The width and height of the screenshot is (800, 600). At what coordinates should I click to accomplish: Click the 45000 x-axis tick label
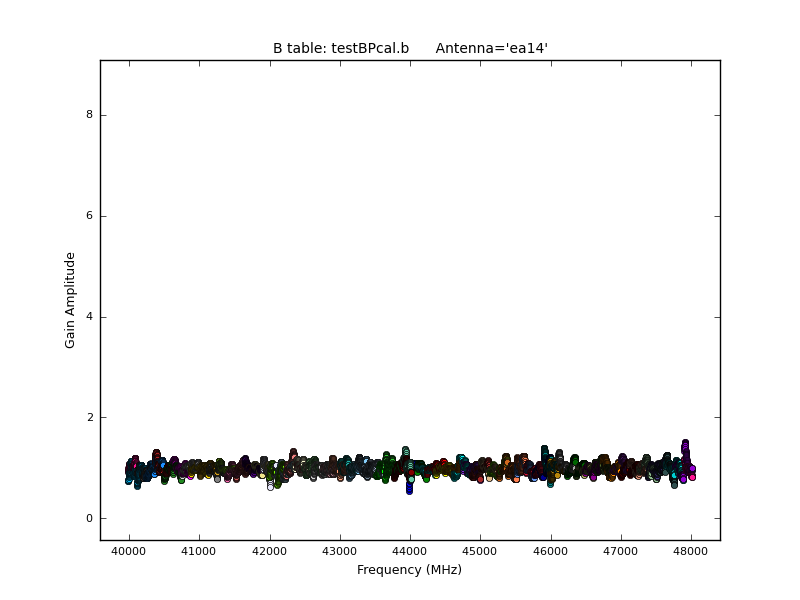480,551
